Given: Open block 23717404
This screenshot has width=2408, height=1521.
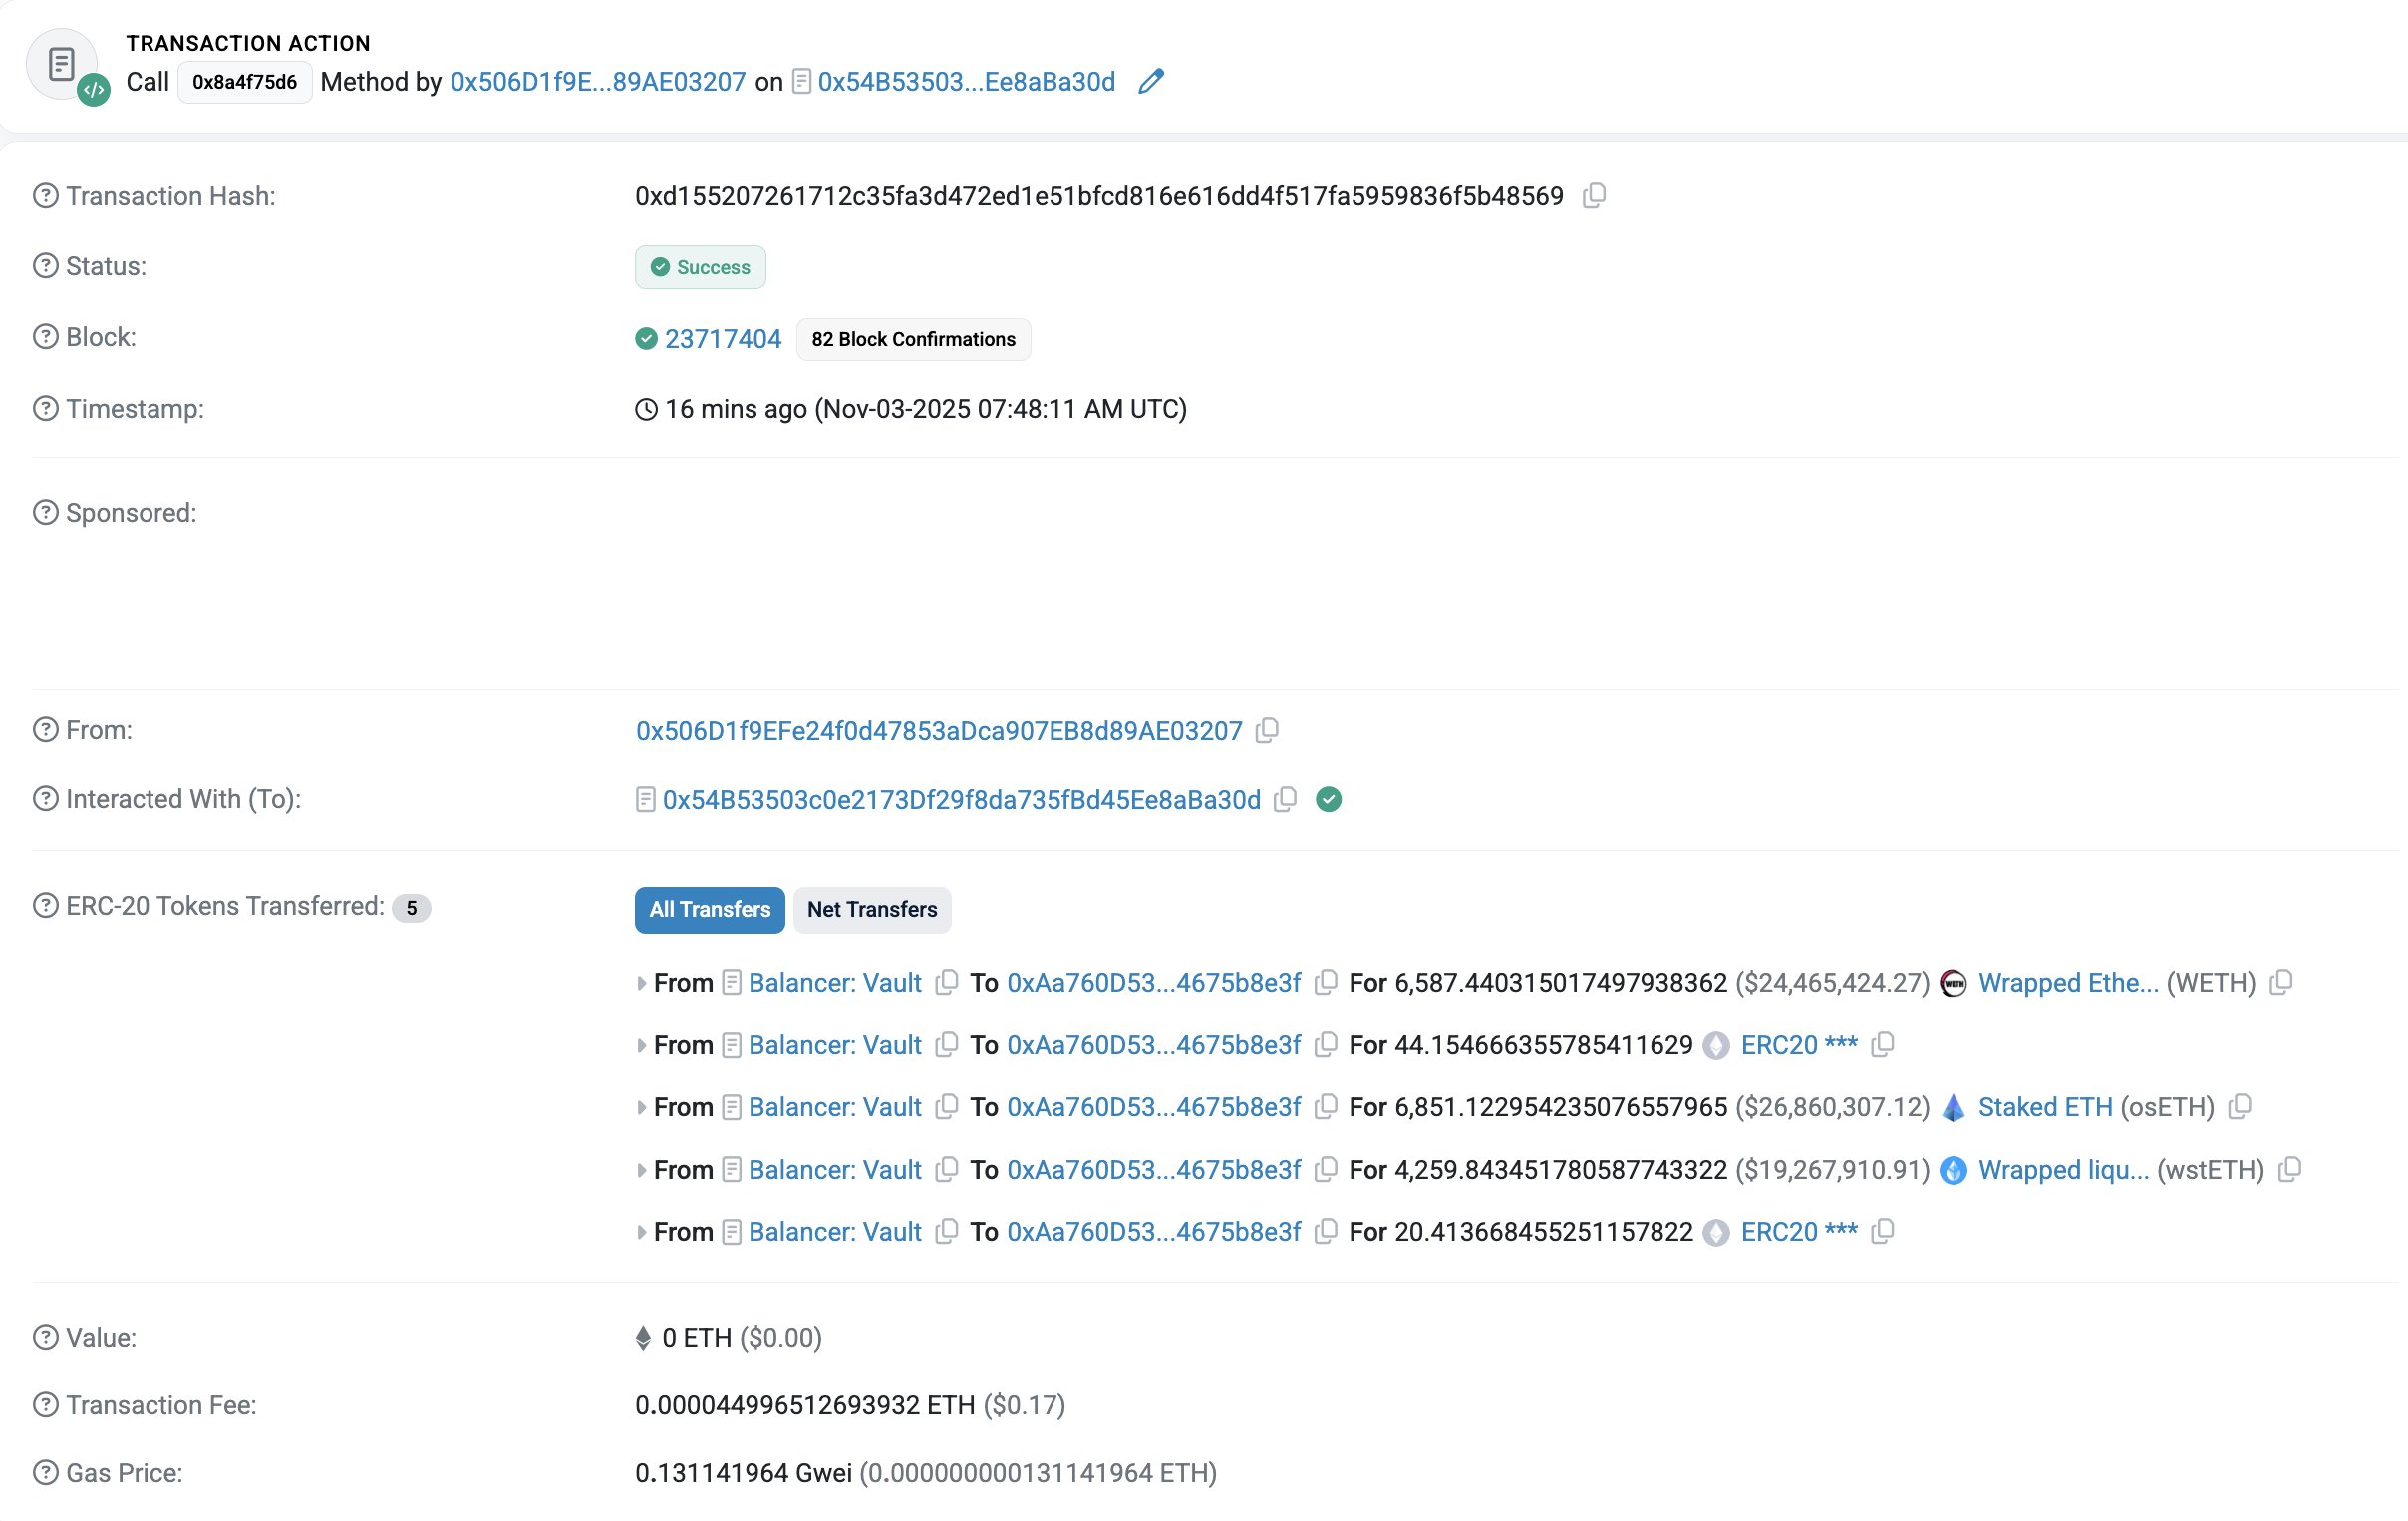Looking at the screenshot, I should click(x=723, y=338).
